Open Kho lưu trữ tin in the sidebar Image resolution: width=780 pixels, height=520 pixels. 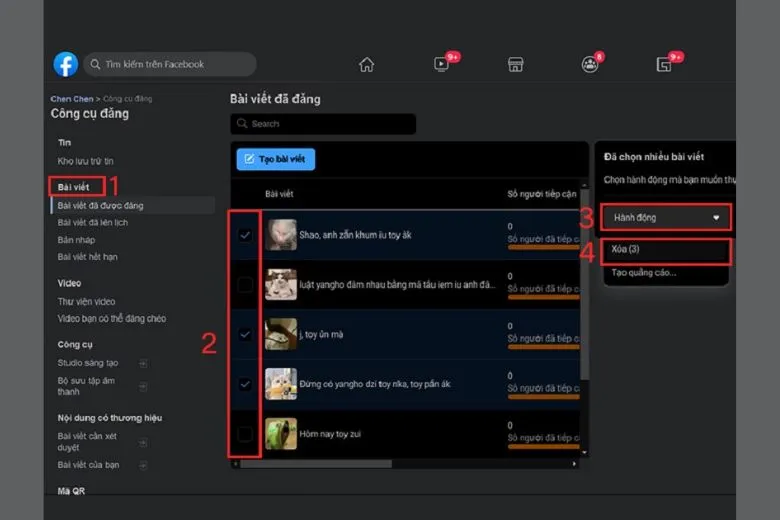(85, 161)
